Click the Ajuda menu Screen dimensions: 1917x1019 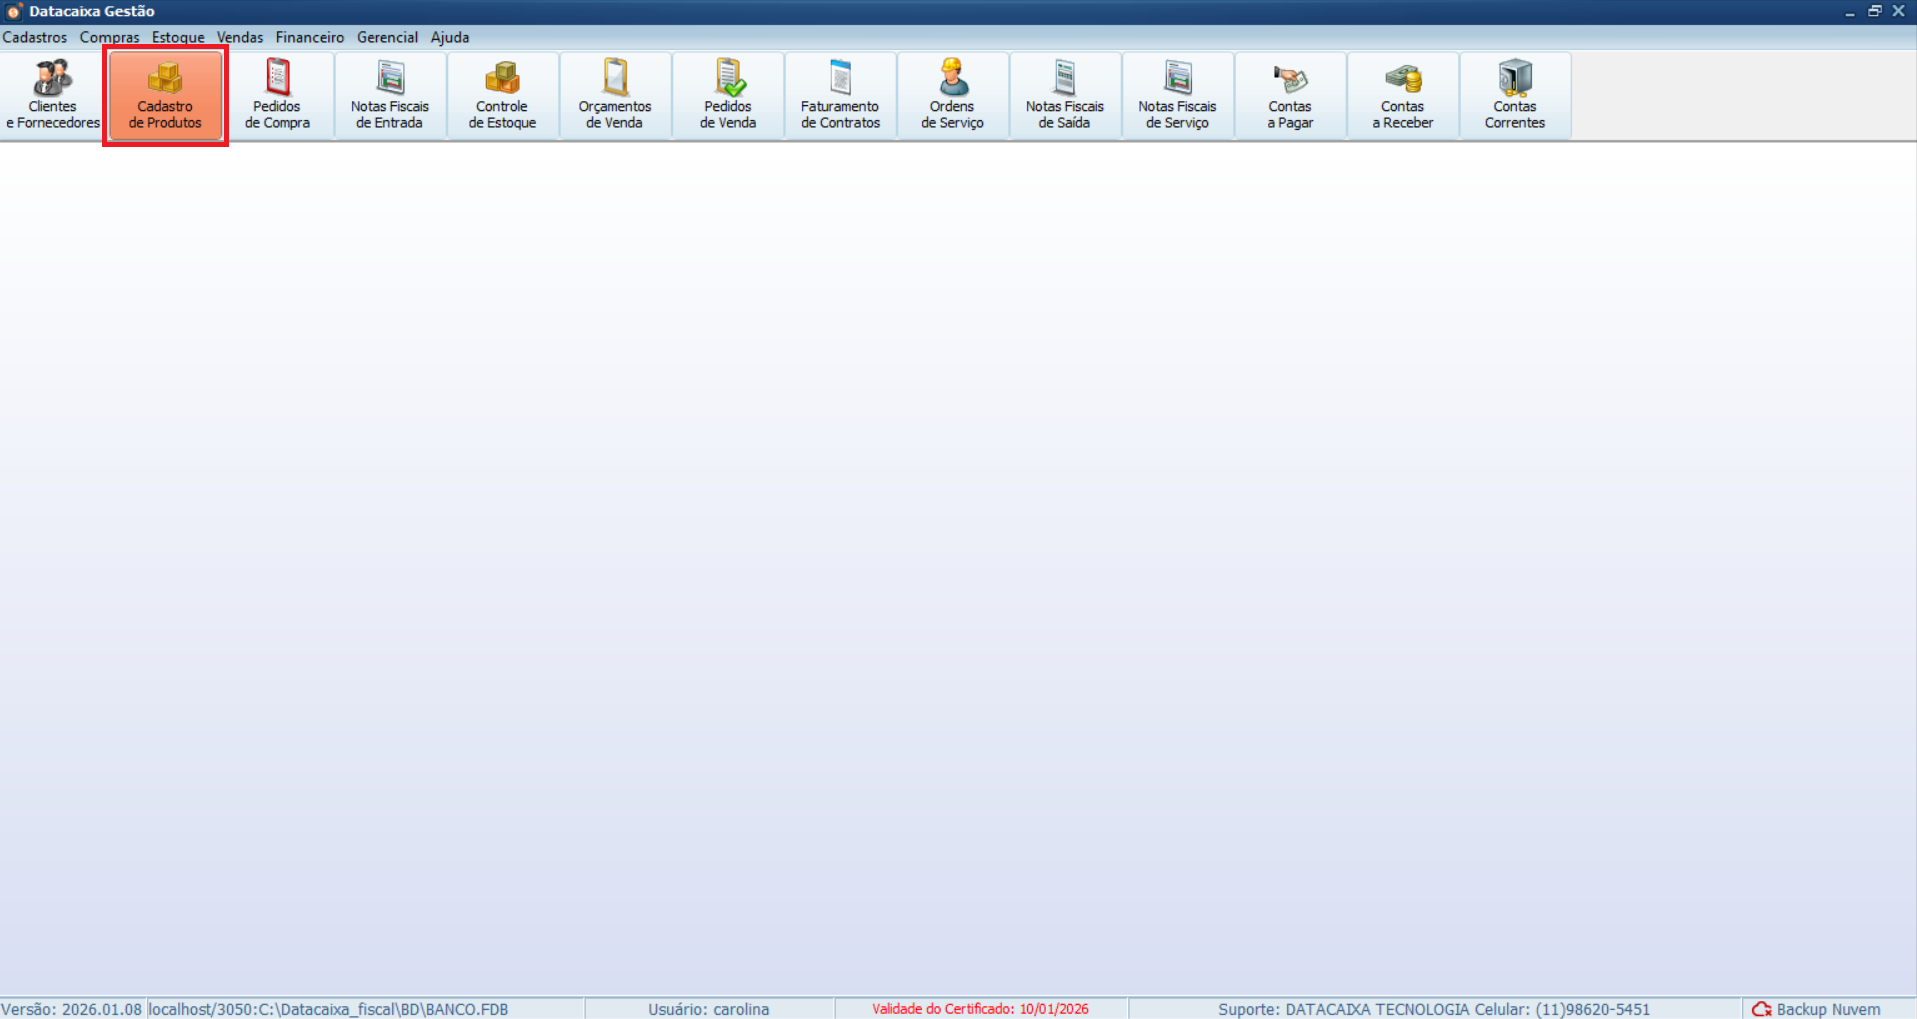[x=450, y=37]
